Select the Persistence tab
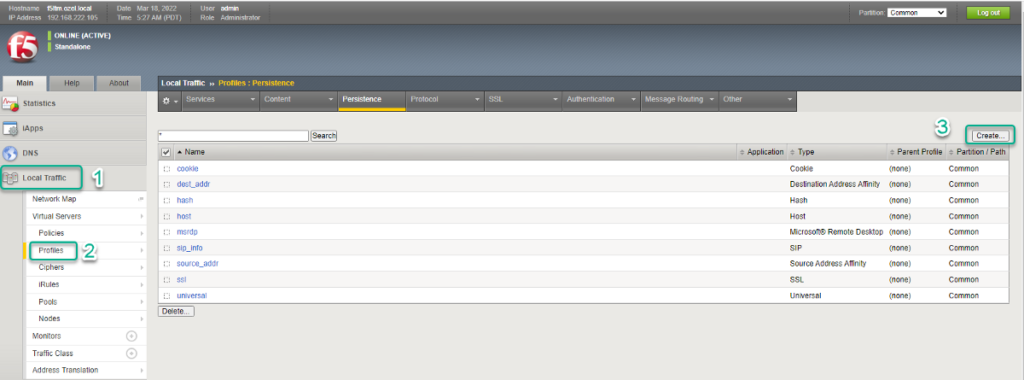Image resolution: width=1024 pixels, height=380 pixels. pos(372,100)
